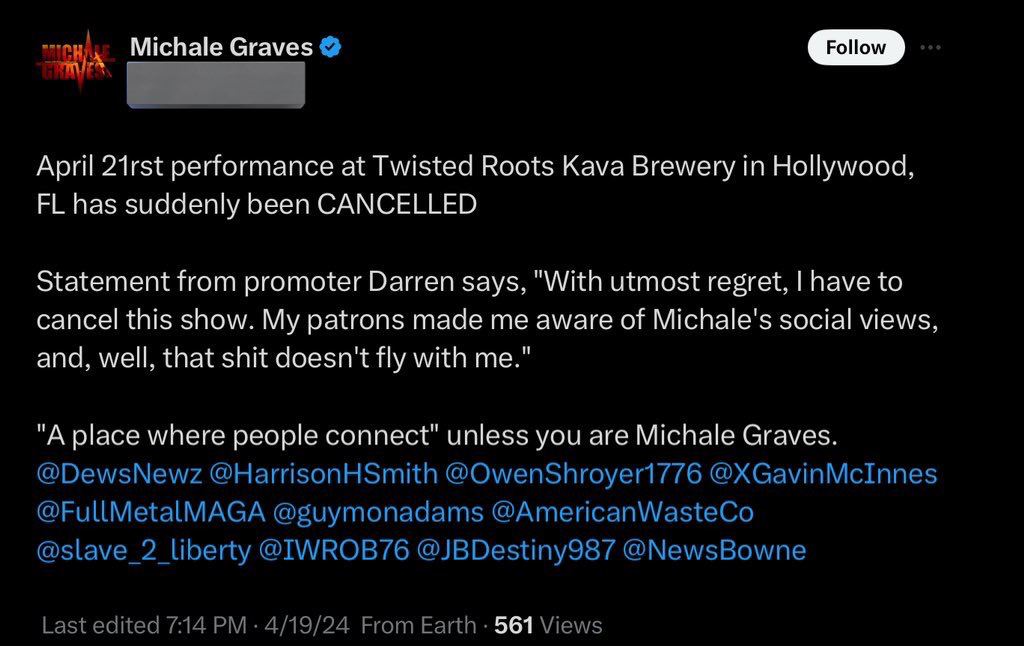Click the From Earth location label

pos(418,626)
